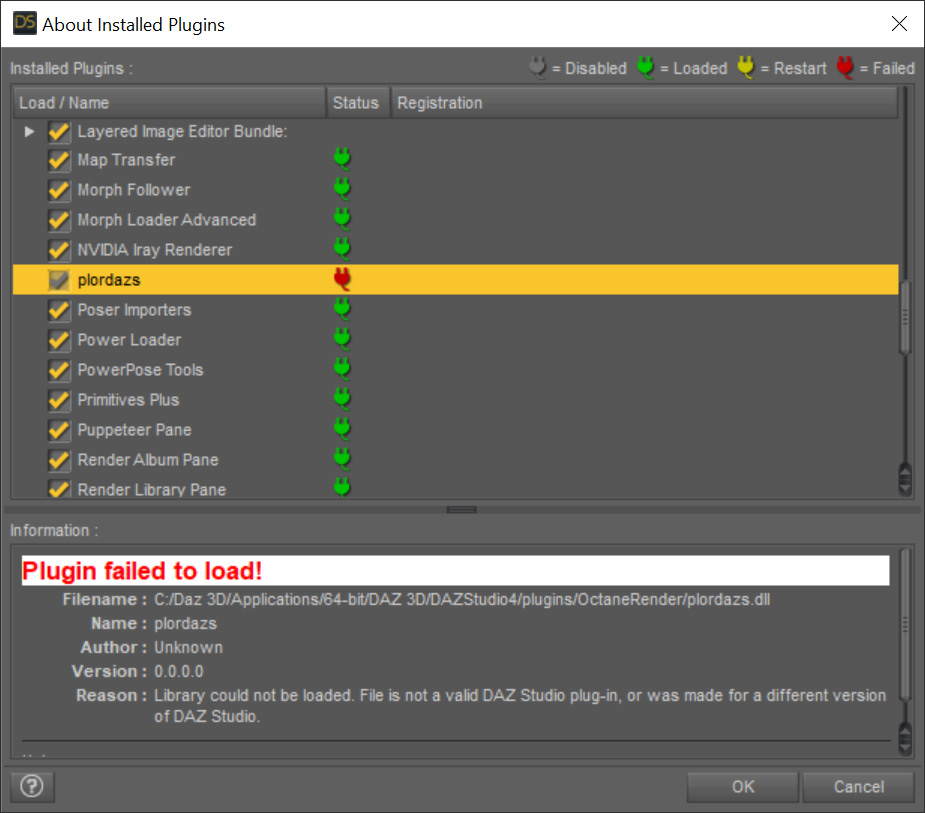This screenshot has width=925, height=813.
Task: Disable the Power Loader plugin checkbox
Action: click(59, 340)
